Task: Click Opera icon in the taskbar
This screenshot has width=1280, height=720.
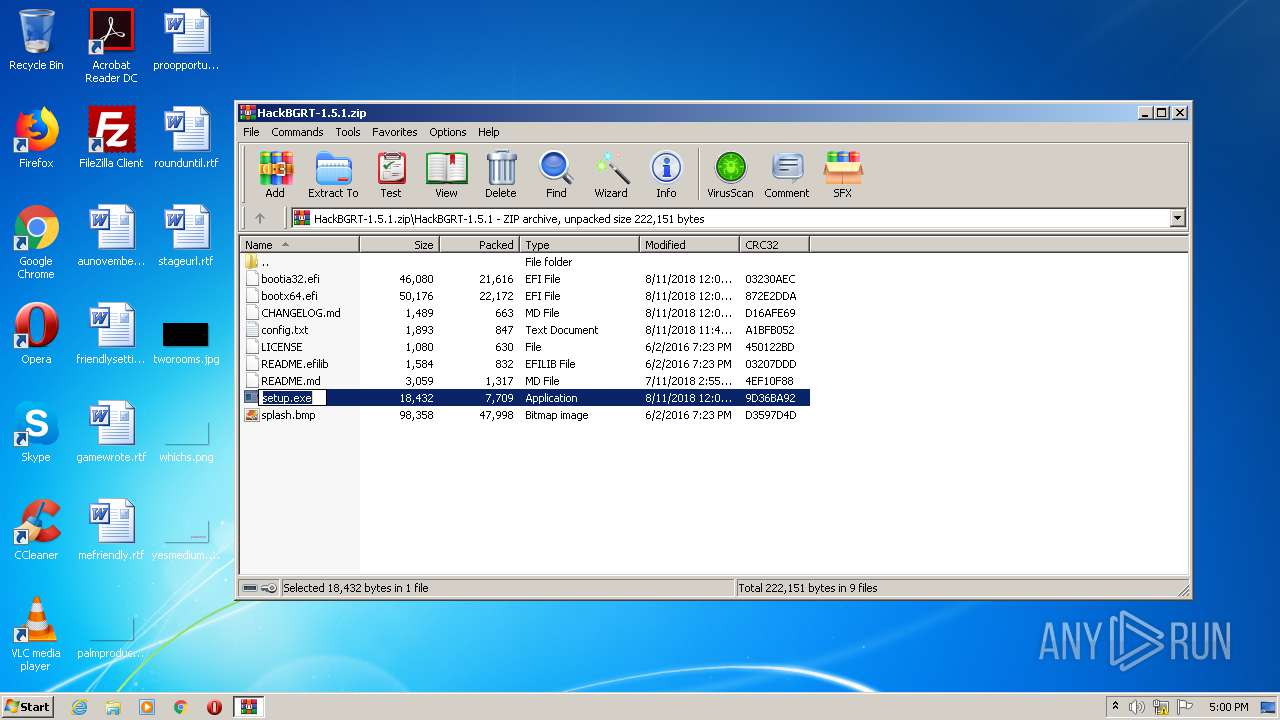Action: tap(214, 707)
